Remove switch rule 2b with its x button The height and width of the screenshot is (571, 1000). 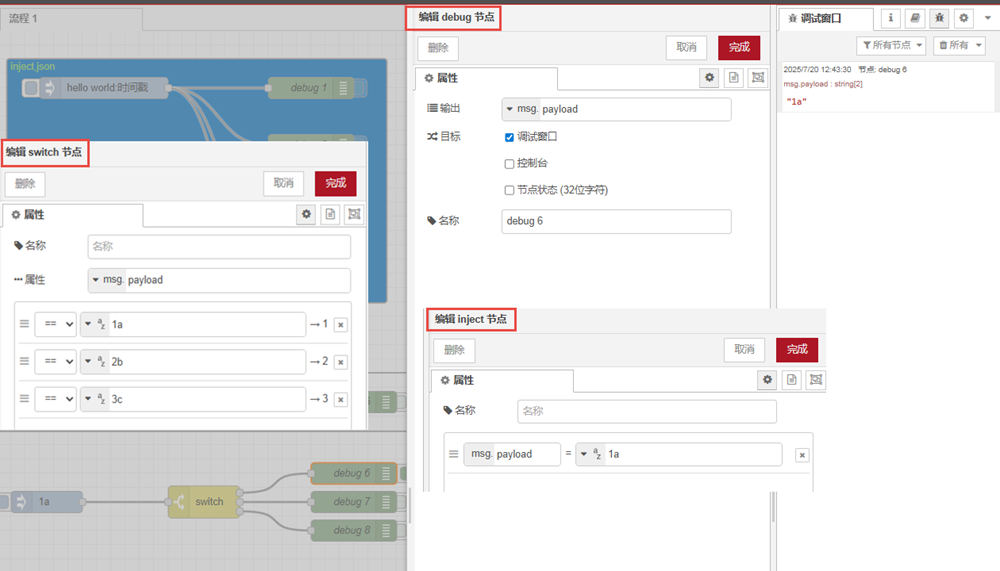coord(341,362)
